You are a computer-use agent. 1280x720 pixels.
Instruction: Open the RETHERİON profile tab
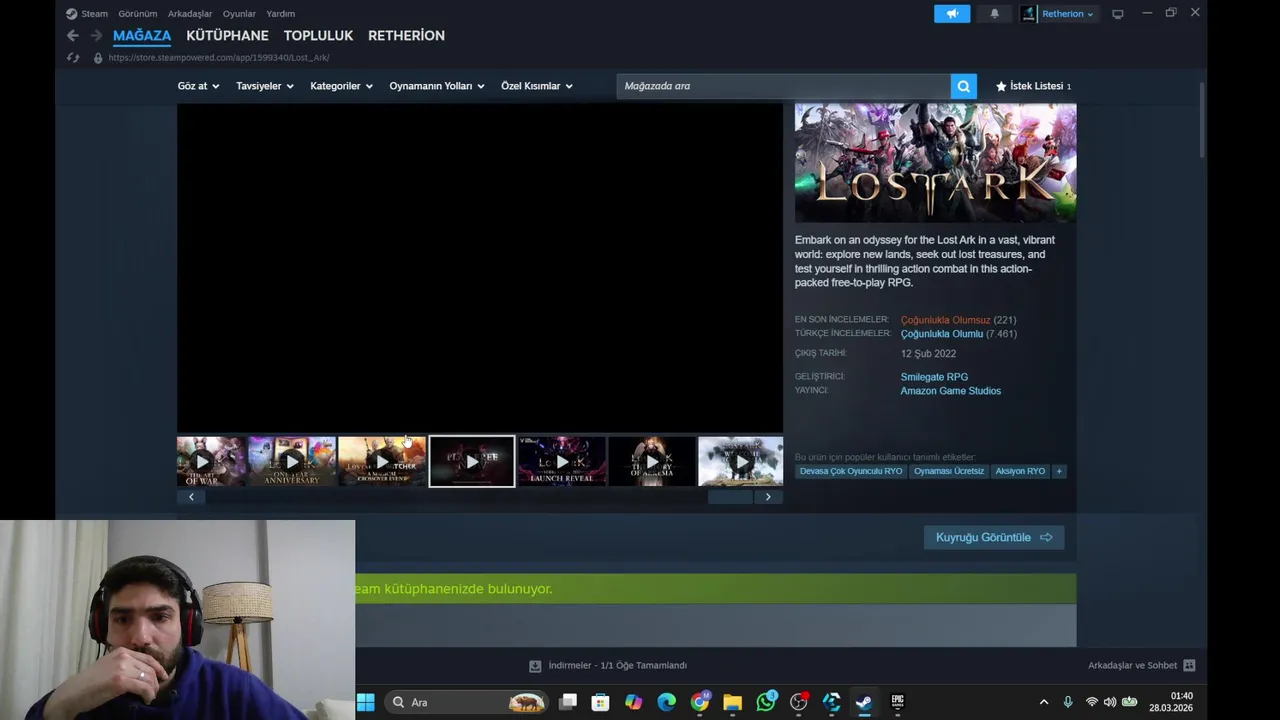pos(406,35)
